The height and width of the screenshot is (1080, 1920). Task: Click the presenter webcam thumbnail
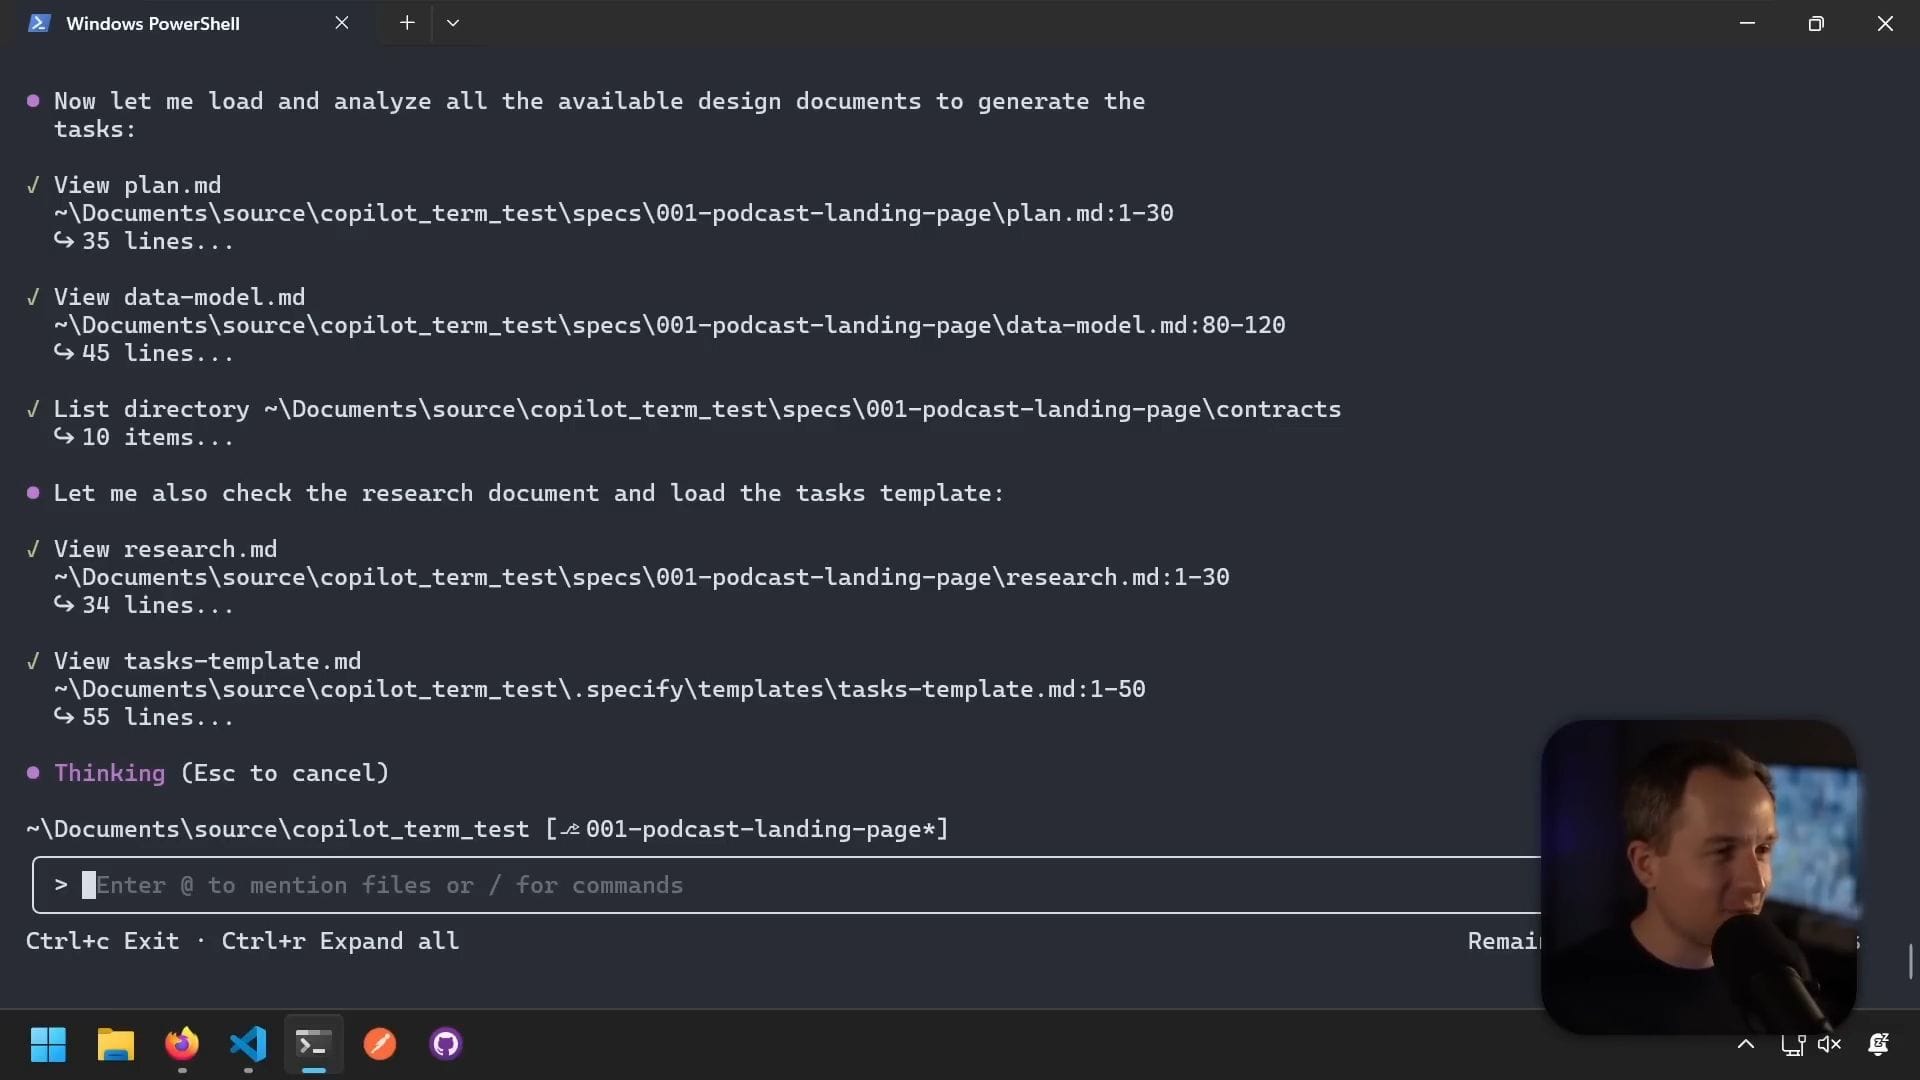click(1698, 876)
